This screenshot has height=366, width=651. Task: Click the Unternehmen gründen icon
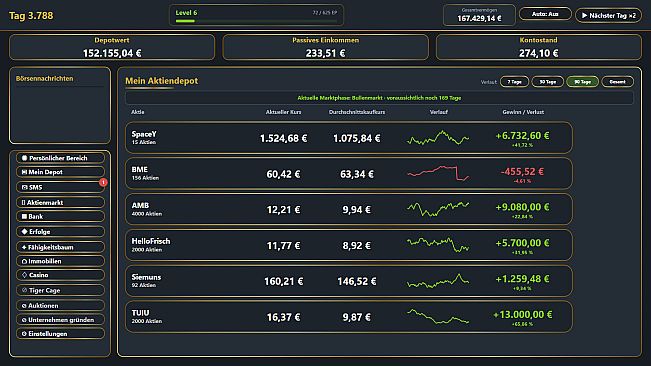click(24, 320)
